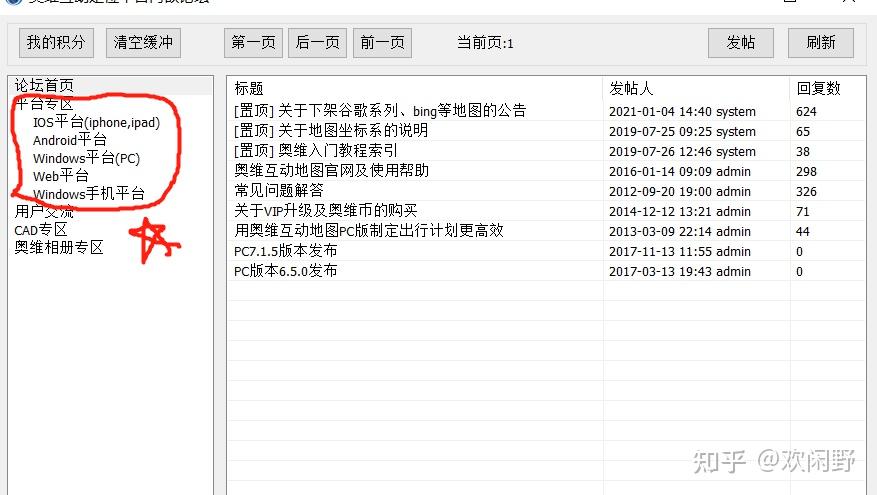
Task: Go to previous page with 前一页
Action: tap(382, 43)
